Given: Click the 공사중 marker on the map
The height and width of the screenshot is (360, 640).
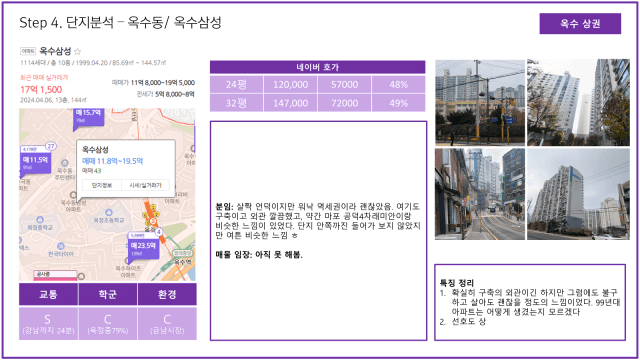Looking at the screenshot, I should pos(55,276).
